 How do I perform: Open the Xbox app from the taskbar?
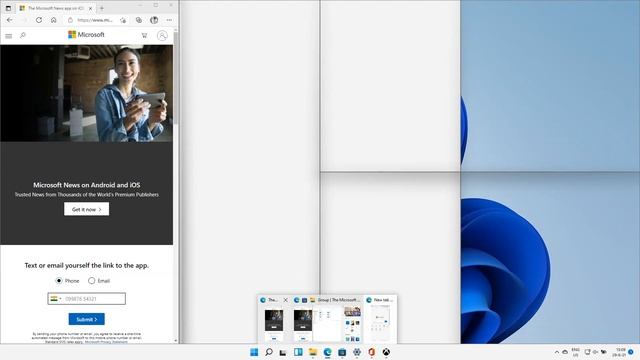pos(386,352)
